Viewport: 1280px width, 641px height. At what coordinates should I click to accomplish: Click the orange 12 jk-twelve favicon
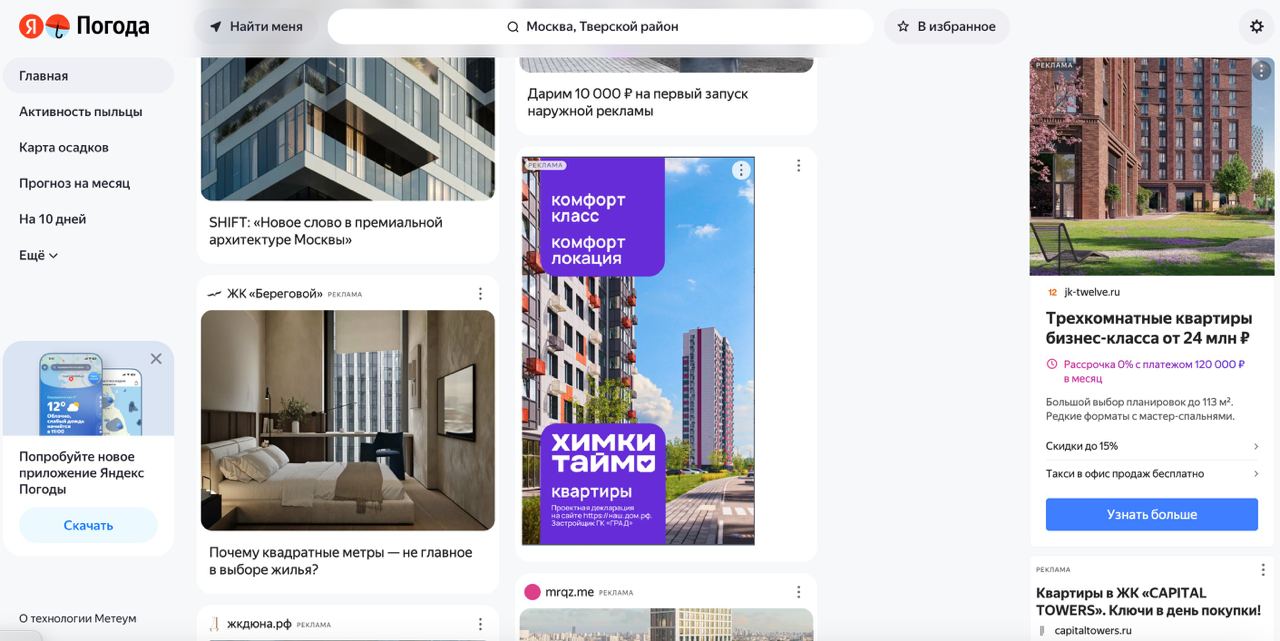pyautogui.click(x=1052, y=292)
